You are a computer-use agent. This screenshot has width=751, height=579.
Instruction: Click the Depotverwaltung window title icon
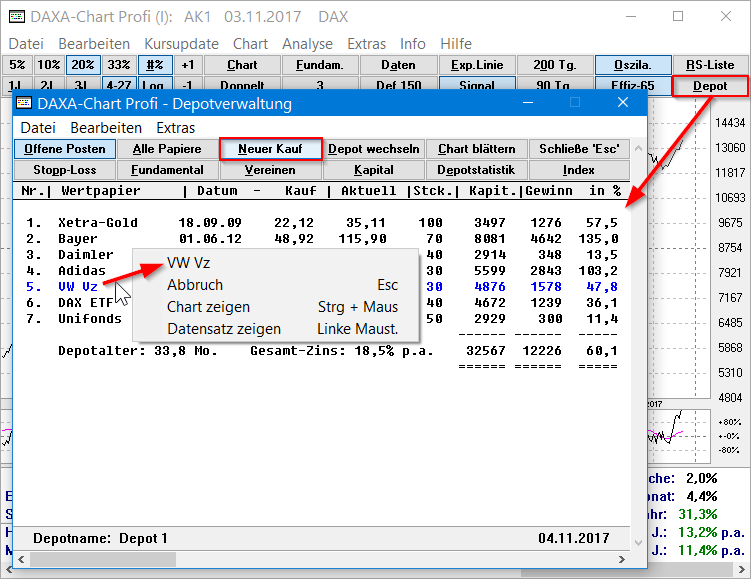tap(25, 103)
